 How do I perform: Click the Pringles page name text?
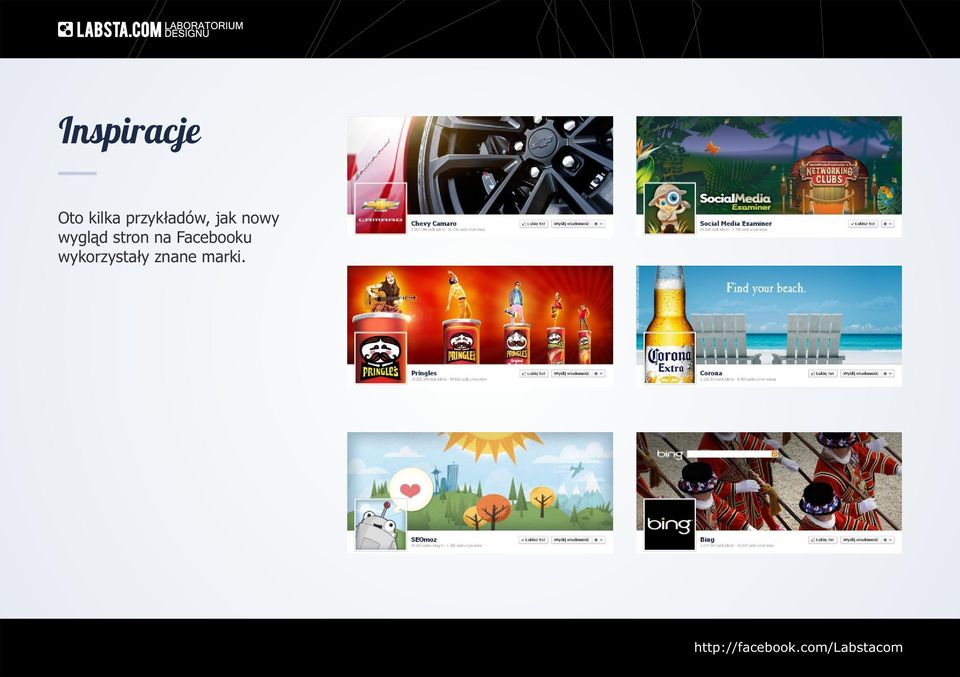(x=424, y=373)
